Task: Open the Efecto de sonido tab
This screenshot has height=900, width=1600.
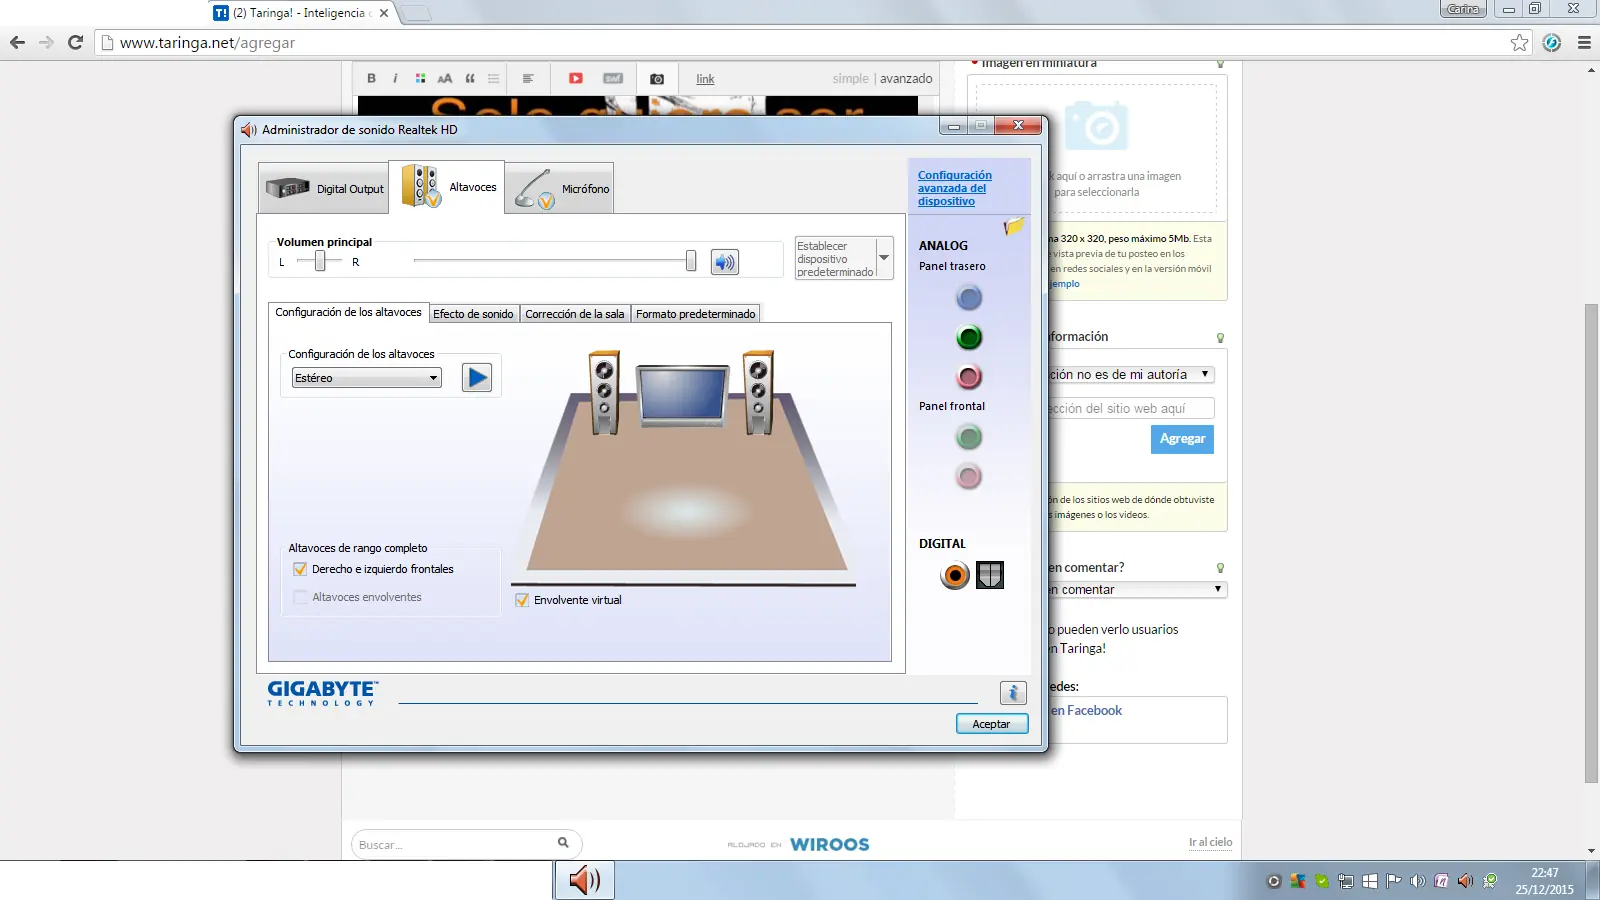Action: coord(473,314)
